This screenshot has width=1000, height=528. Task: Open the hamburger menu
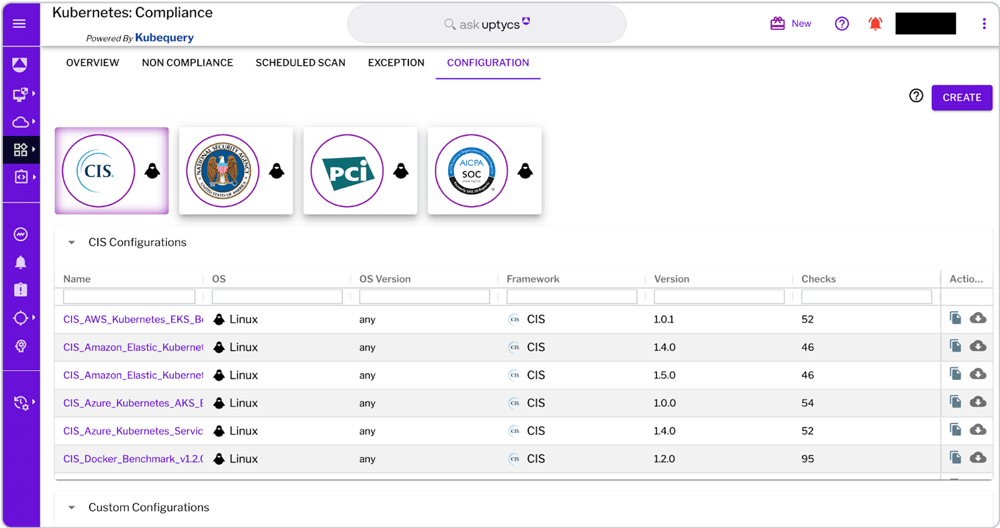tap(19, 24)
